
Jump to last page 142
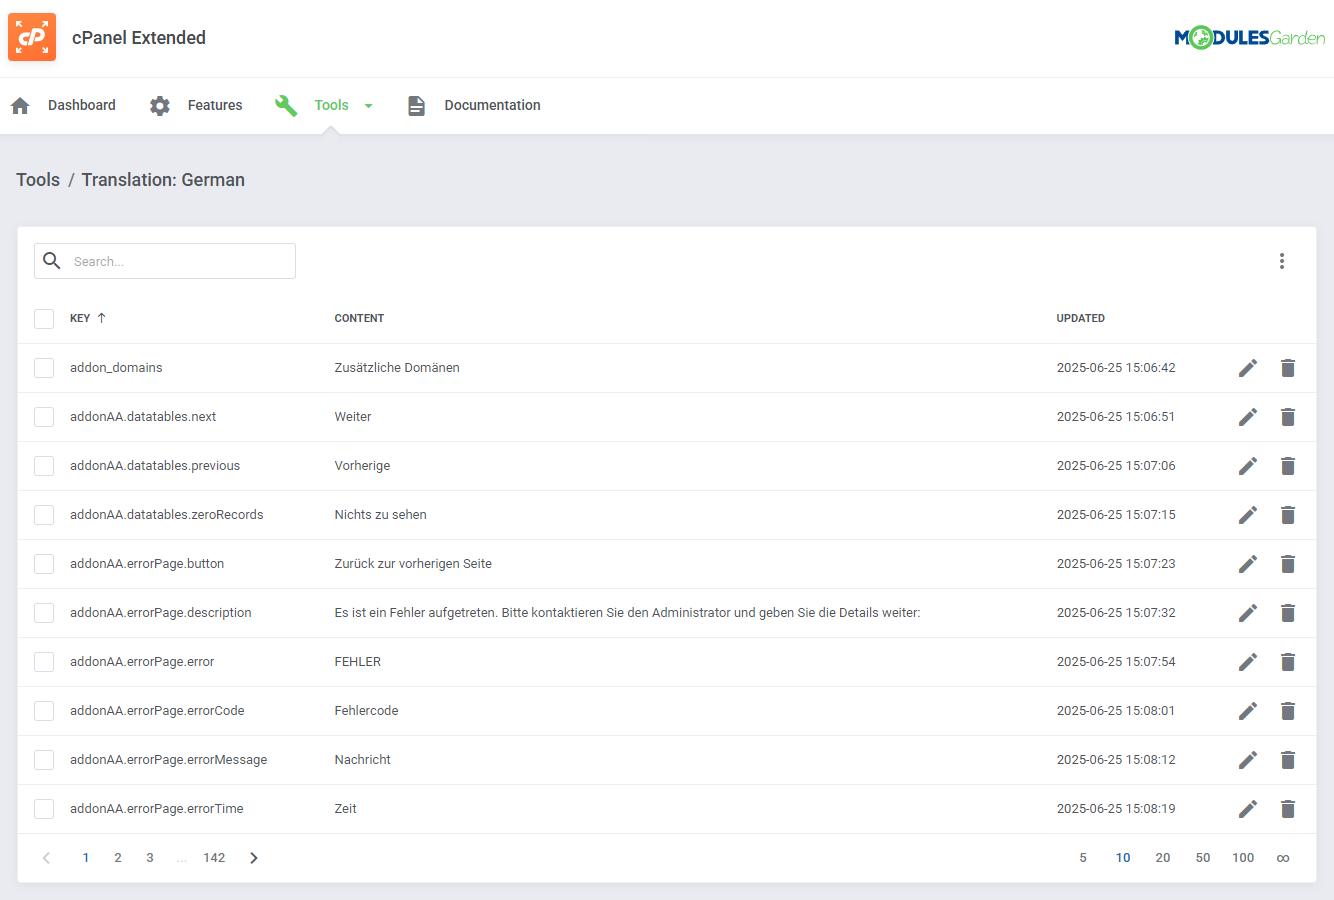pos(214,858)
